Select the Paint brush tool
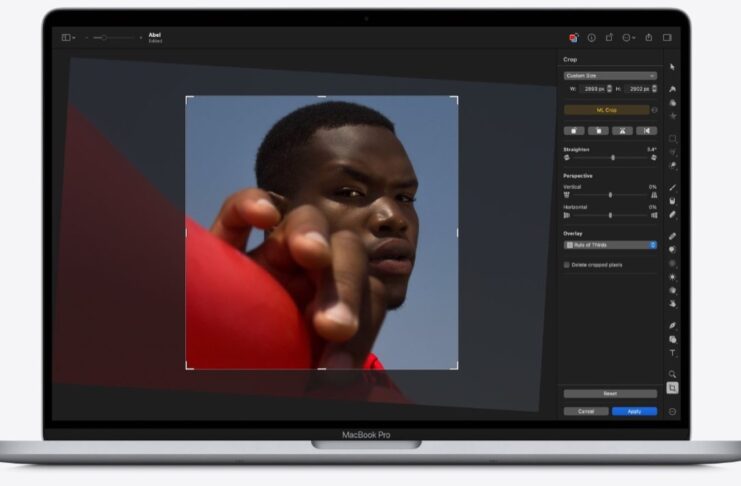 pyautogui.click(x=672, y=188)
